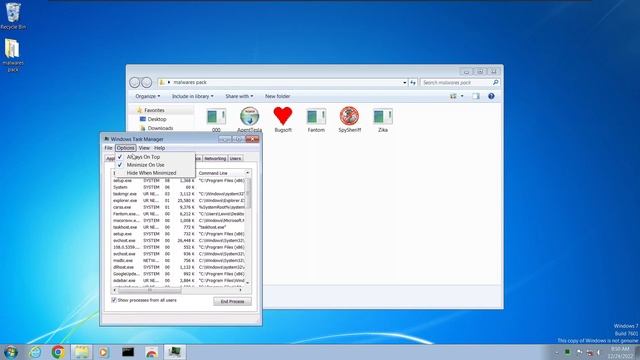
Task: Sort by the Command Line column header
Action: coord(222,173)
